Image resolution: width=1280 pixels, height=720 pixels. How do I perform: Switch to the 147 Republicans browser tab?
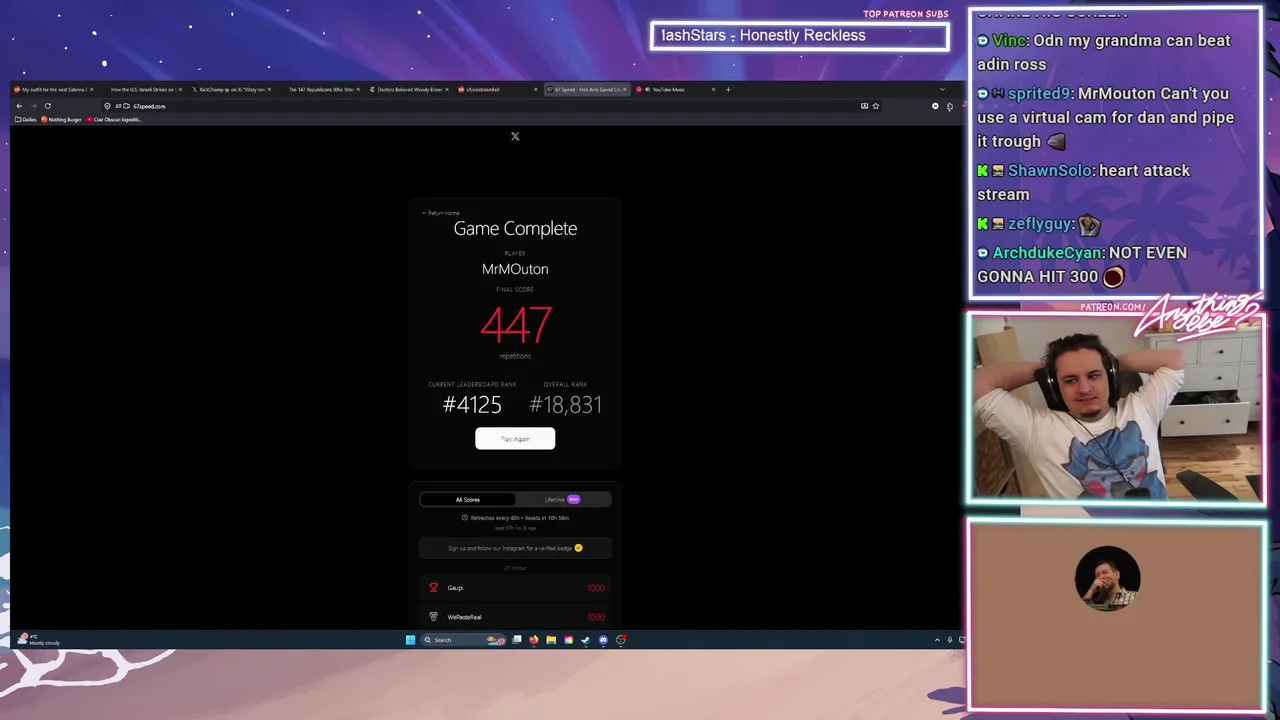pyautogui.click(x=320, y=89)
